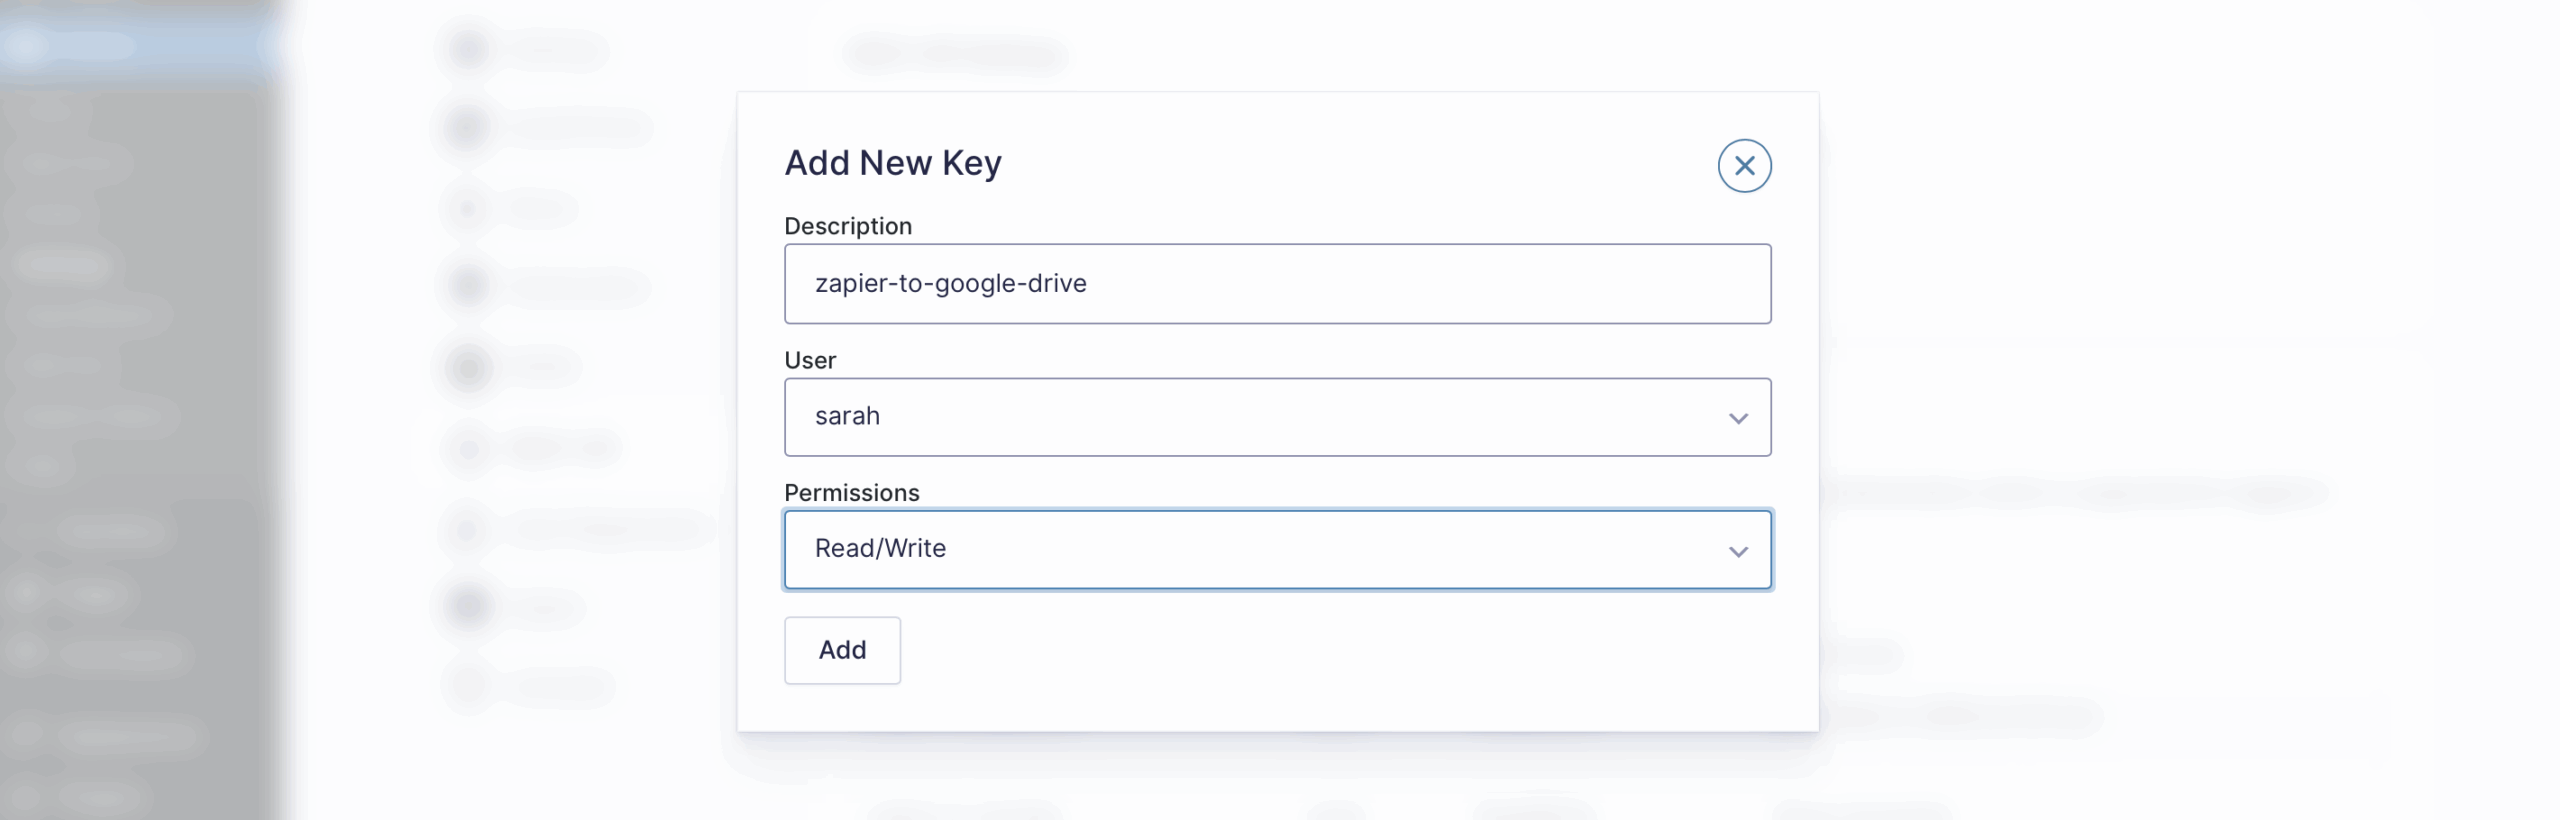Focus the Description input field

click(1278, 284)
